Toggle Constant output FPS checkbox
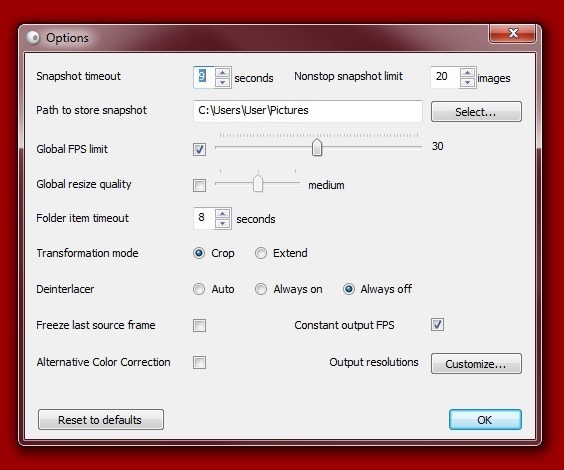This screenshot has width=564, height=470. tap(437, 325)
